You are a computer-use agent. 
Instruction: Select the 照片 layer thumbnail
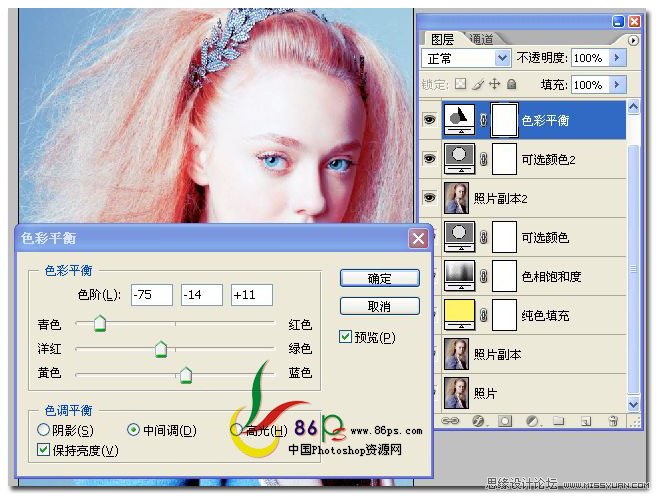(x=456, y=394)
